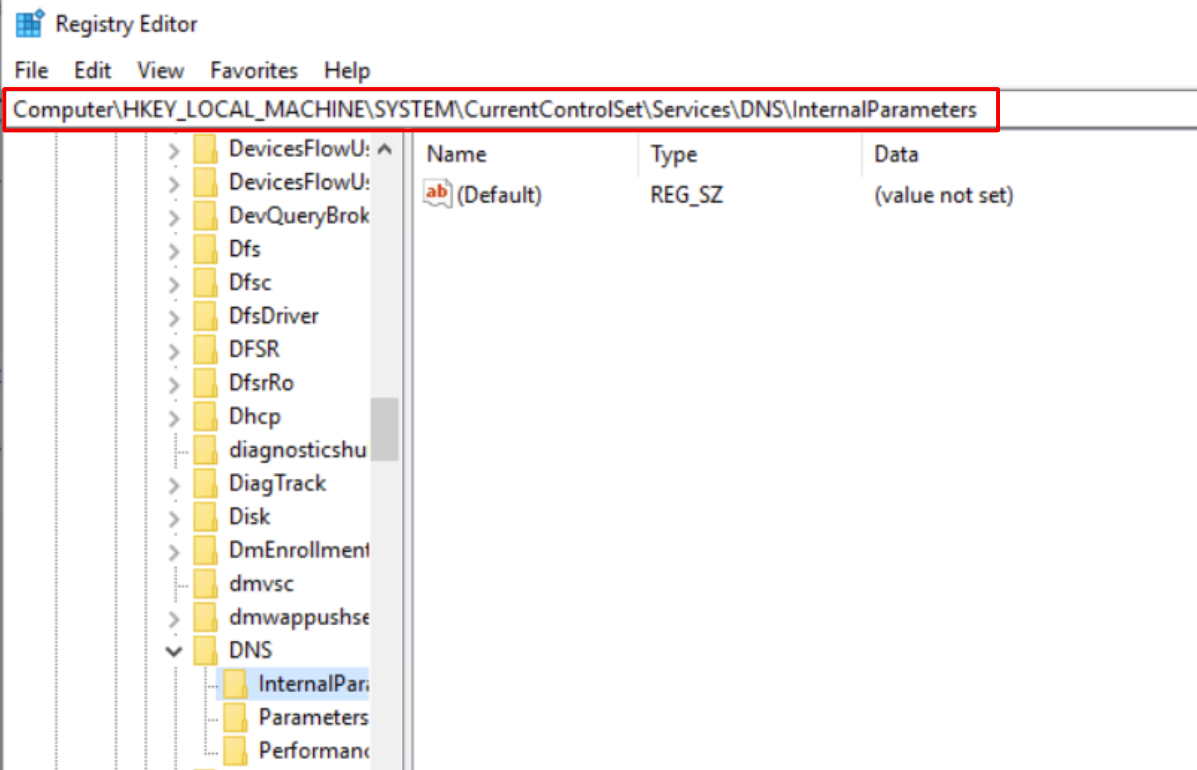Expand the DfsDriver key

174,318
